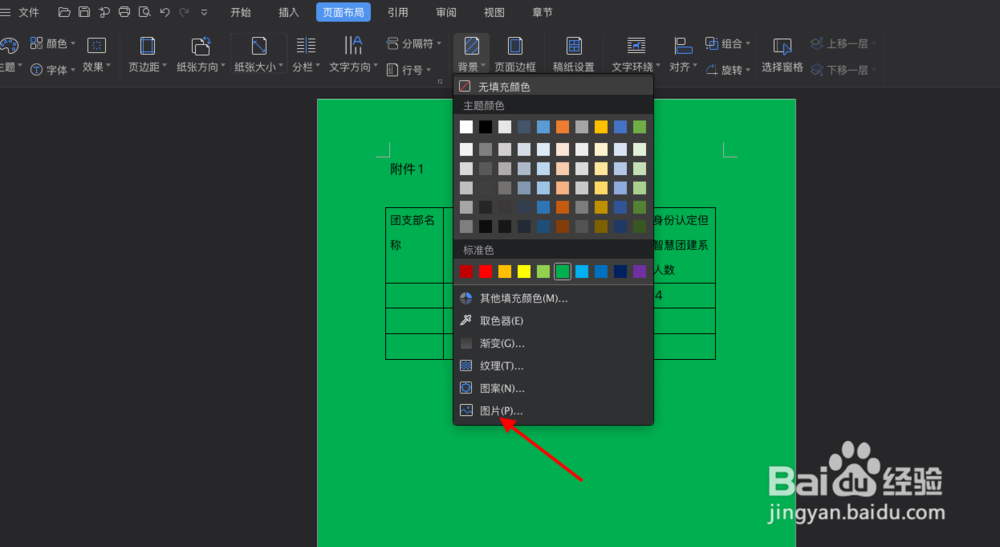Screen dimensions: 1000x547
Task: Open the Colors (颜色) dropdown
Action: [53, 43]
